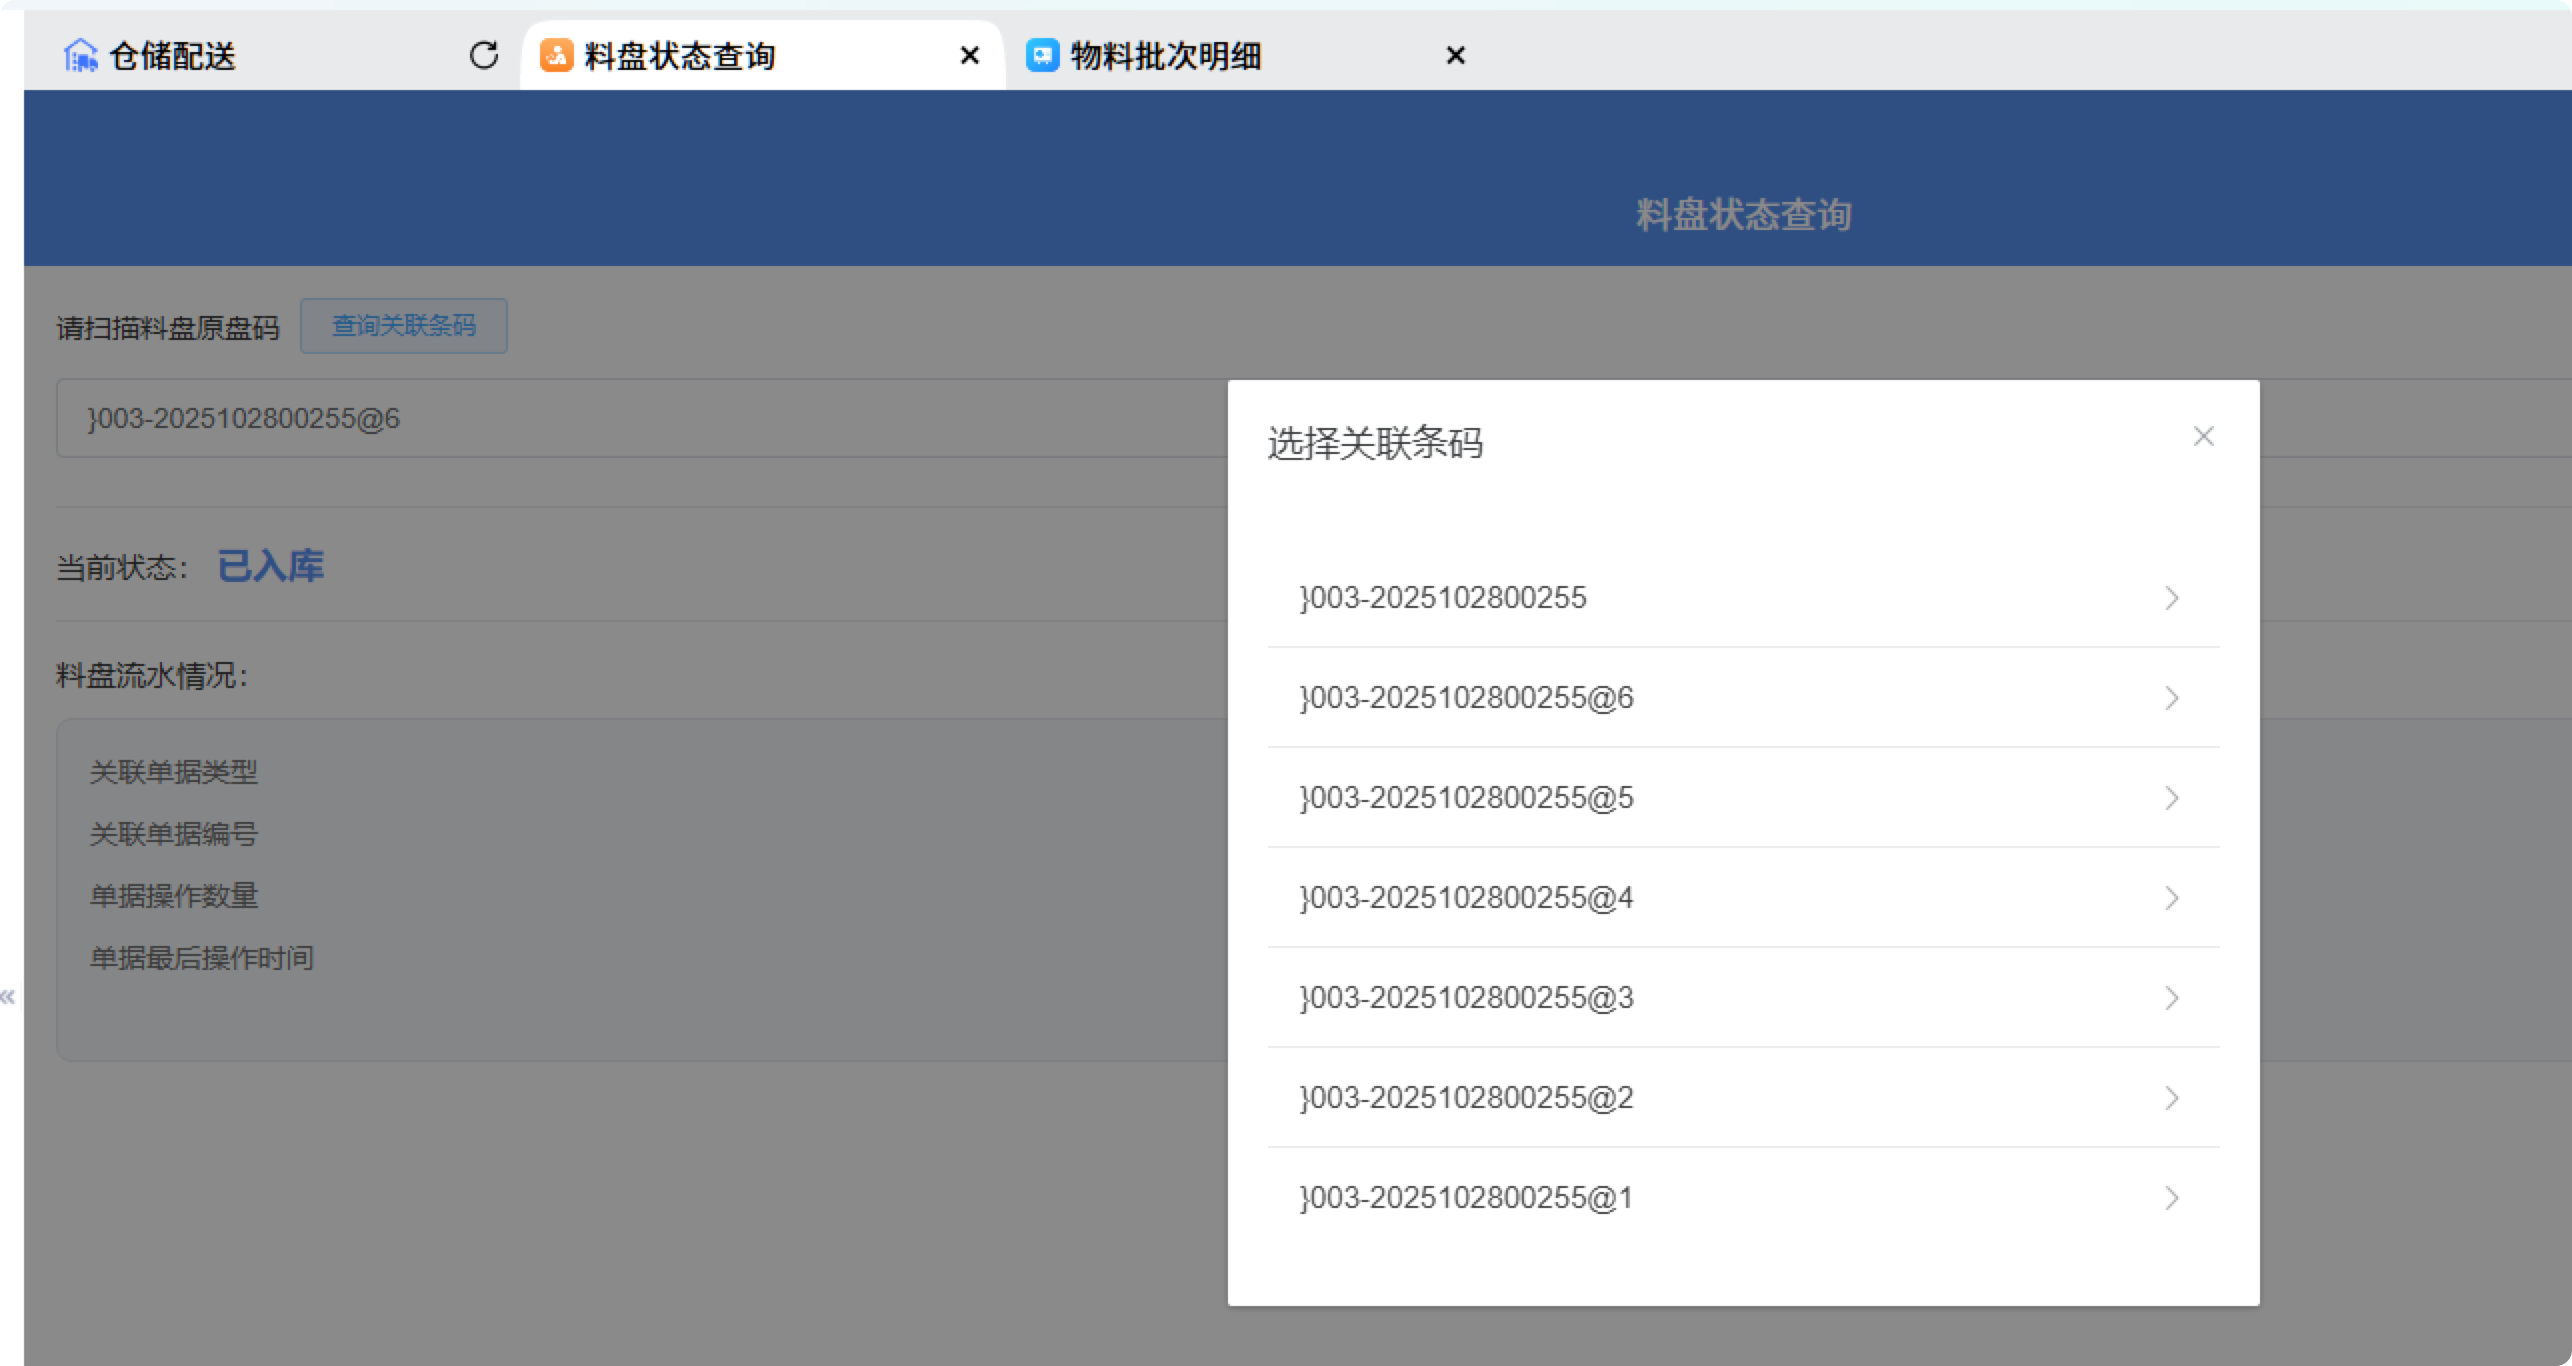The width and height of the screenshot is (2572, 1366).
Task: Click the 仓储配送 home warehouse icon
Action: coord(80,55)
